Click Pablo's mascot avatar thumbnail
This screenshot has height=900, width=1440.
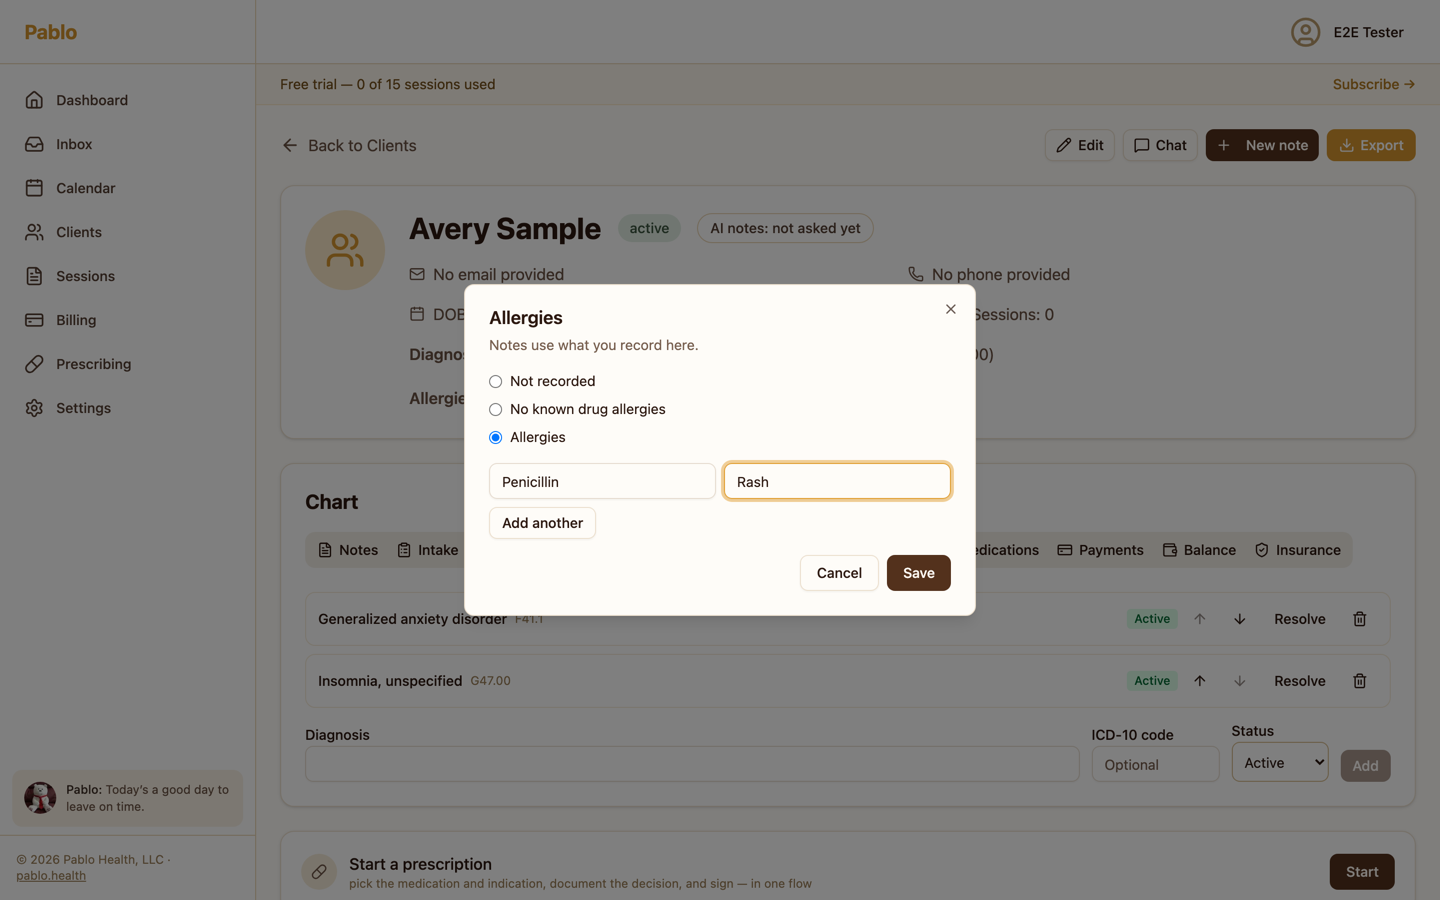click(40, 798)
